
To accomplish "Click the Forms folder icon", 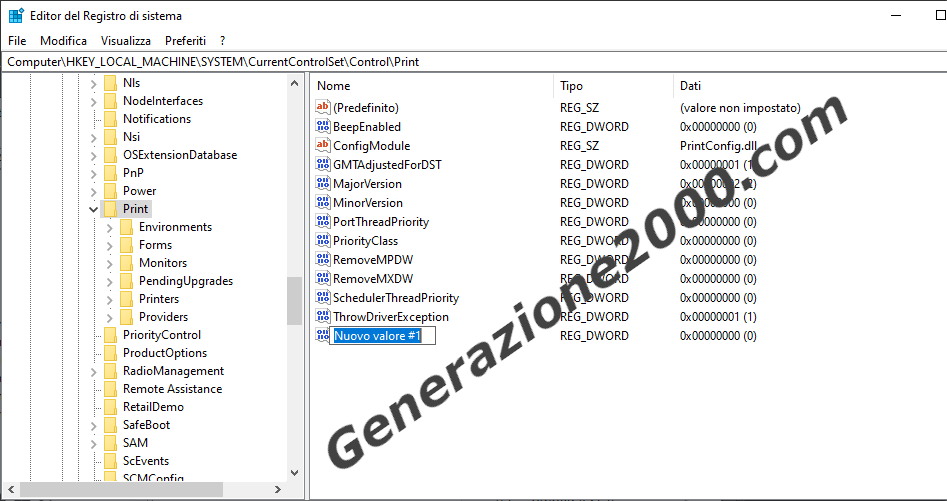I will click(x=126, y=244).
